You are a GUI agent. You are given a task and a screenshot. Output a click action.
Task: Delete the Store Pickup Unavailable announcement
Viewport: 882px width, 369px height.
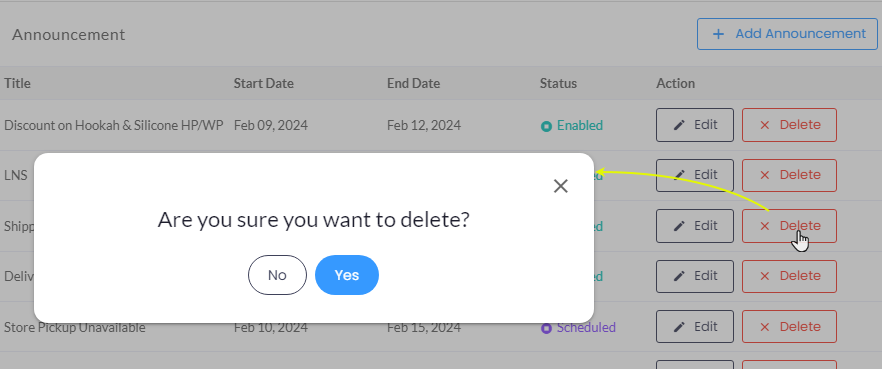pos(789,327)
